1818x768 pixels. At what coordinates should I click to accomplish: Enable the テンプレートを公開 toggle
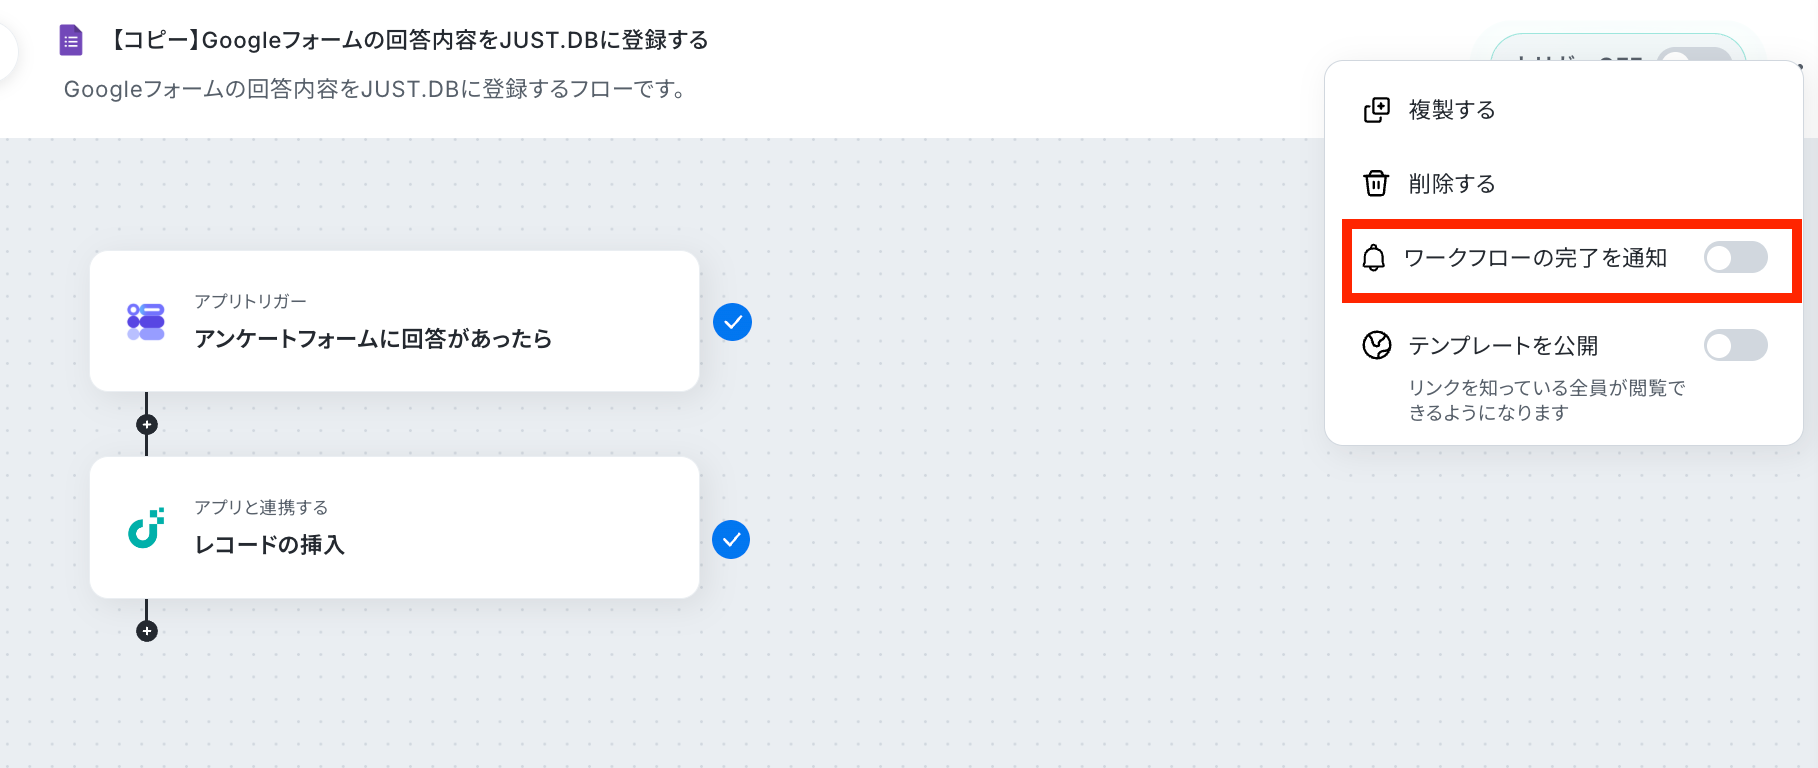pos(1736,346)
